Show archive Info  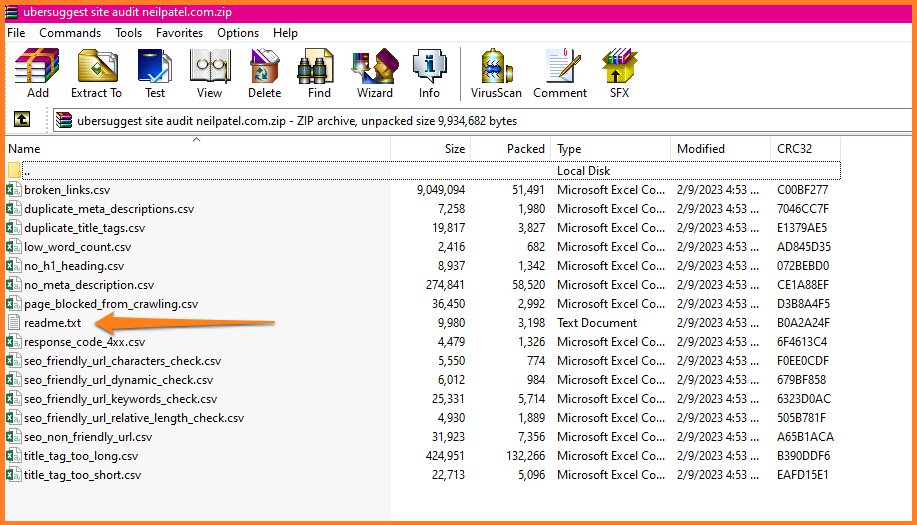429,74
